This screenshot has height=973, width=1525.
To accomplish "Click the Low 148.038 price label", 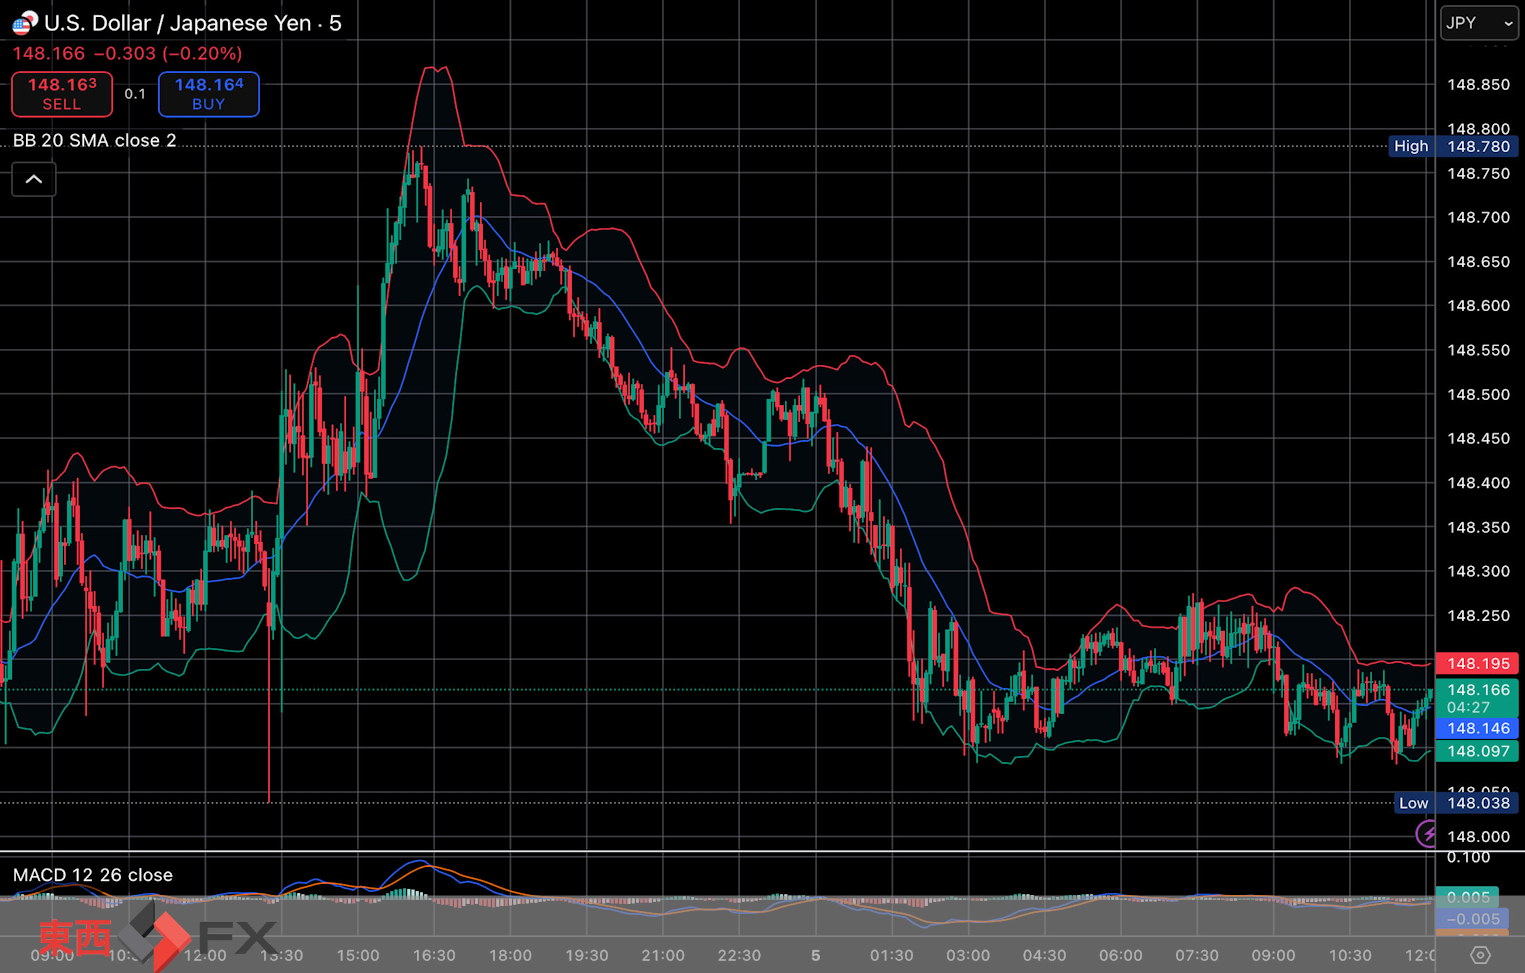I will (x=1454, y=803).
